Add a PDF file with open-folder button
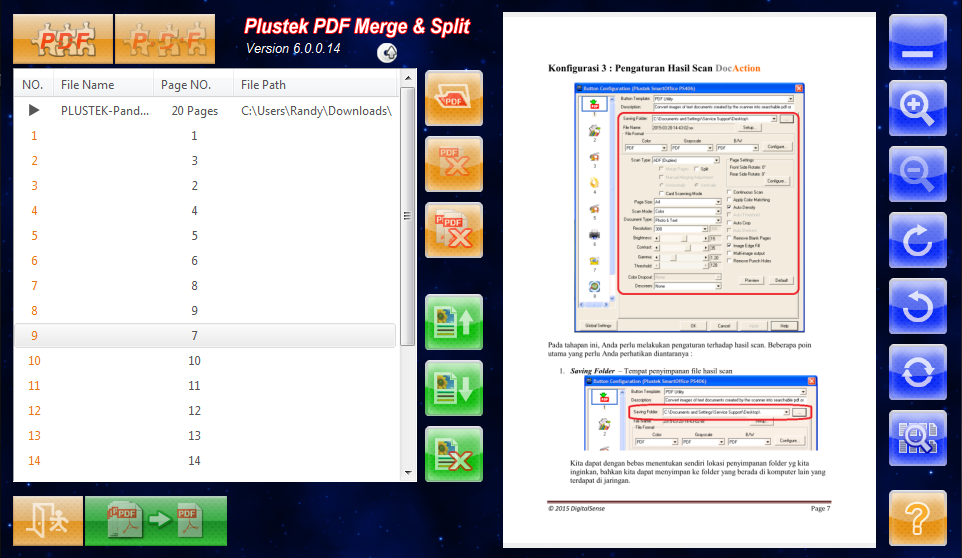This screenshot has width=962, height=558. pyautogui.click(x=454, y=98)
